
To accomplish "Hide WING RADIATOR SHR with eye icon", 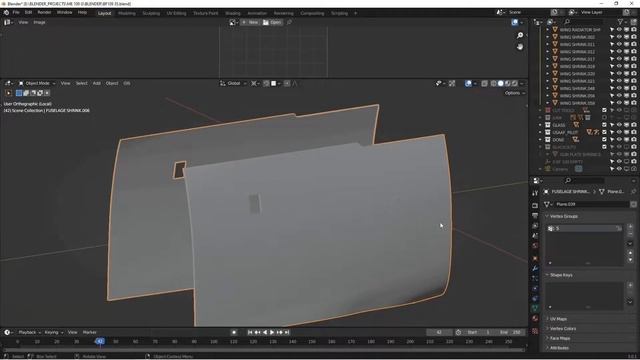I will (x=619, y=30).
